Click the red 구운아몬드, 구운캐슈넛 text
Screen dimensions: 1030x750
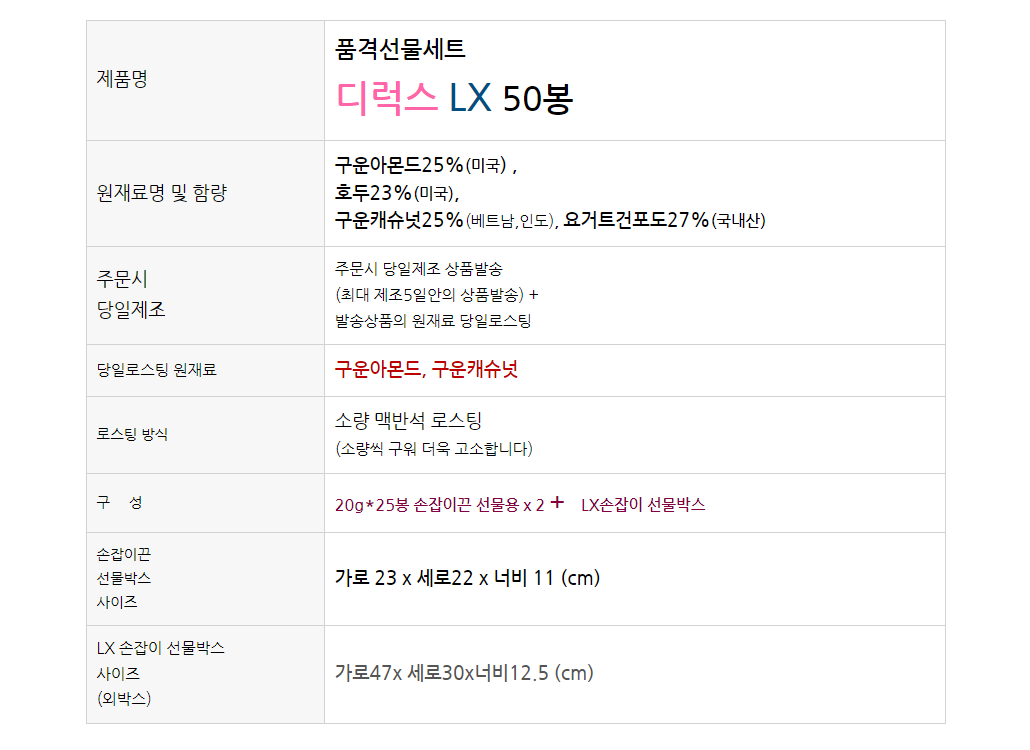coord(426,370)
